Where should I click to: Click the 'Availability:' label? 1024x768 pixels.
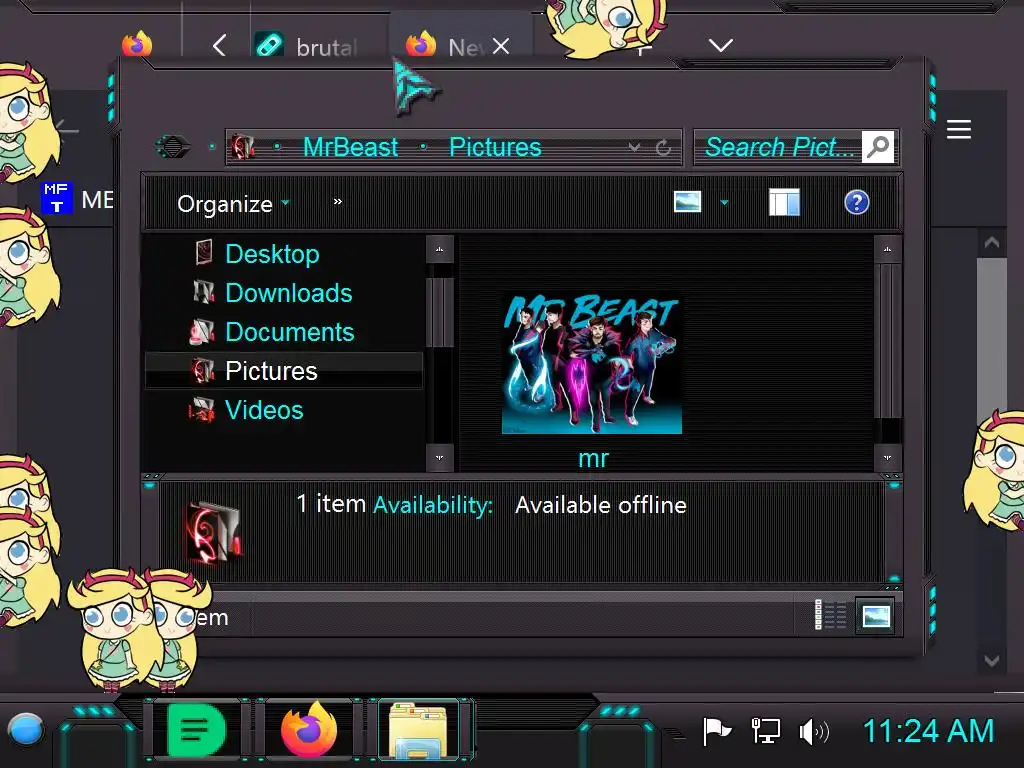pos(433,505)
